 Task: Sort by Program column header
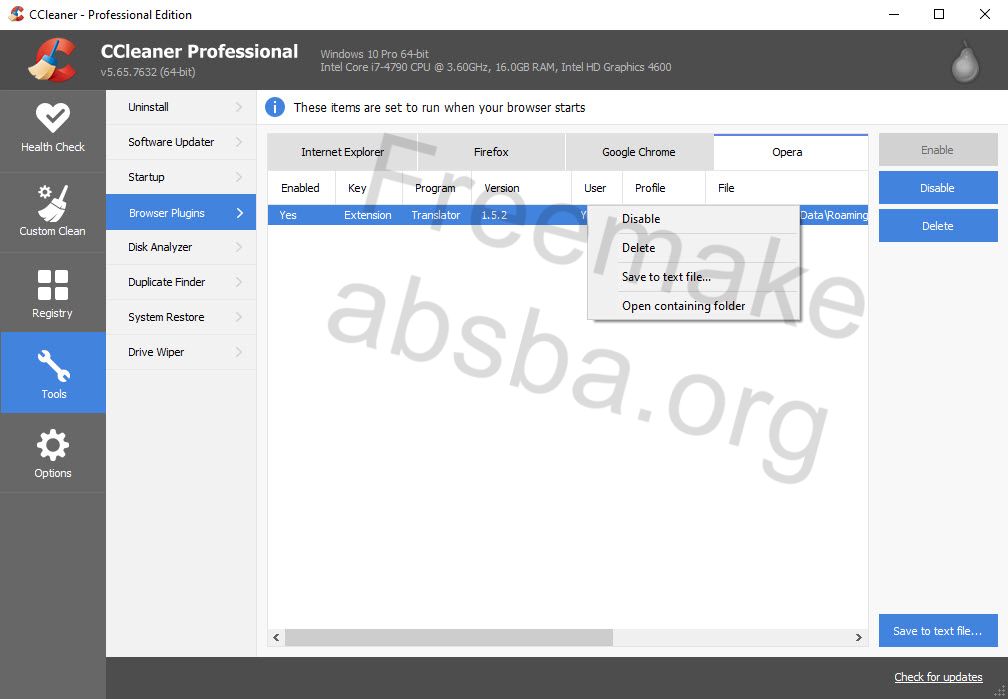point(437,188)
